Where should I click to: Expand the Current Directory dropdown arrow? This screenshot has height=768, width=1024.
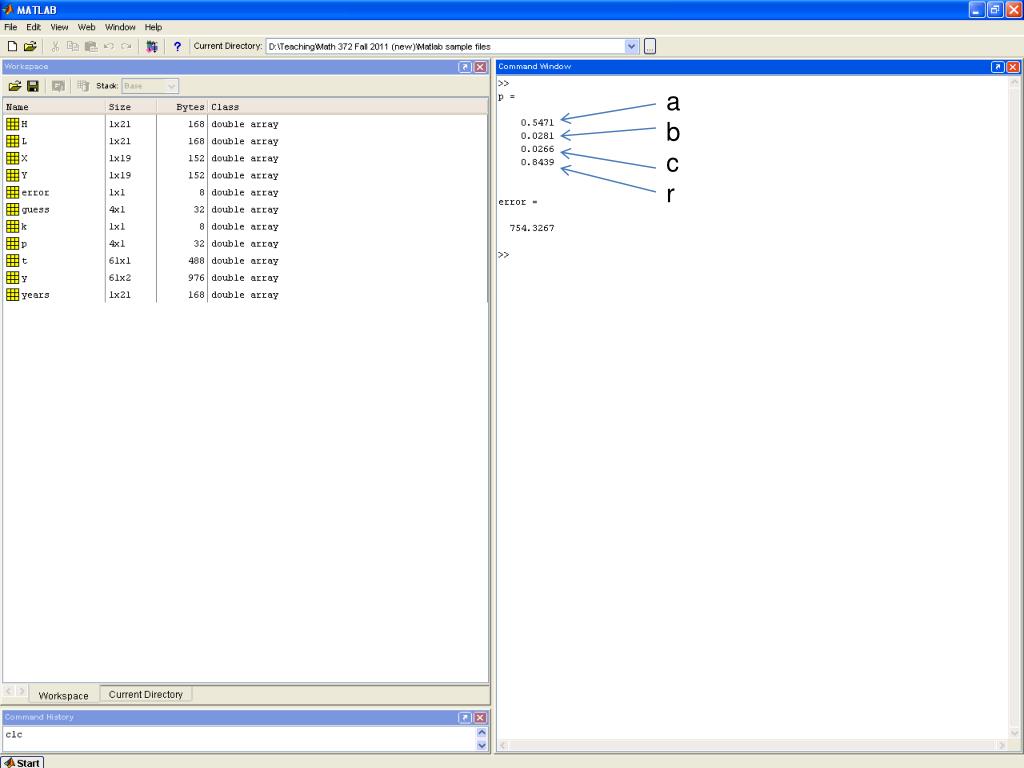631,46
